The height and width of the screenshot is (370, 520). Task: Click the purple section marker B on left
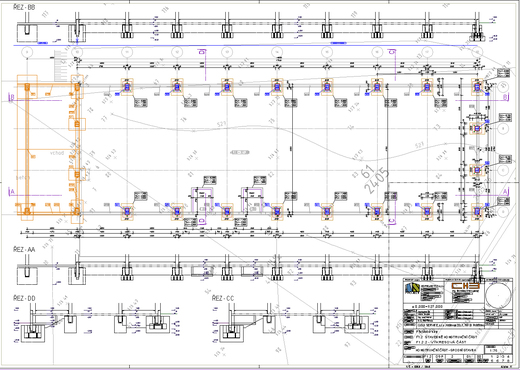point(12,97)
